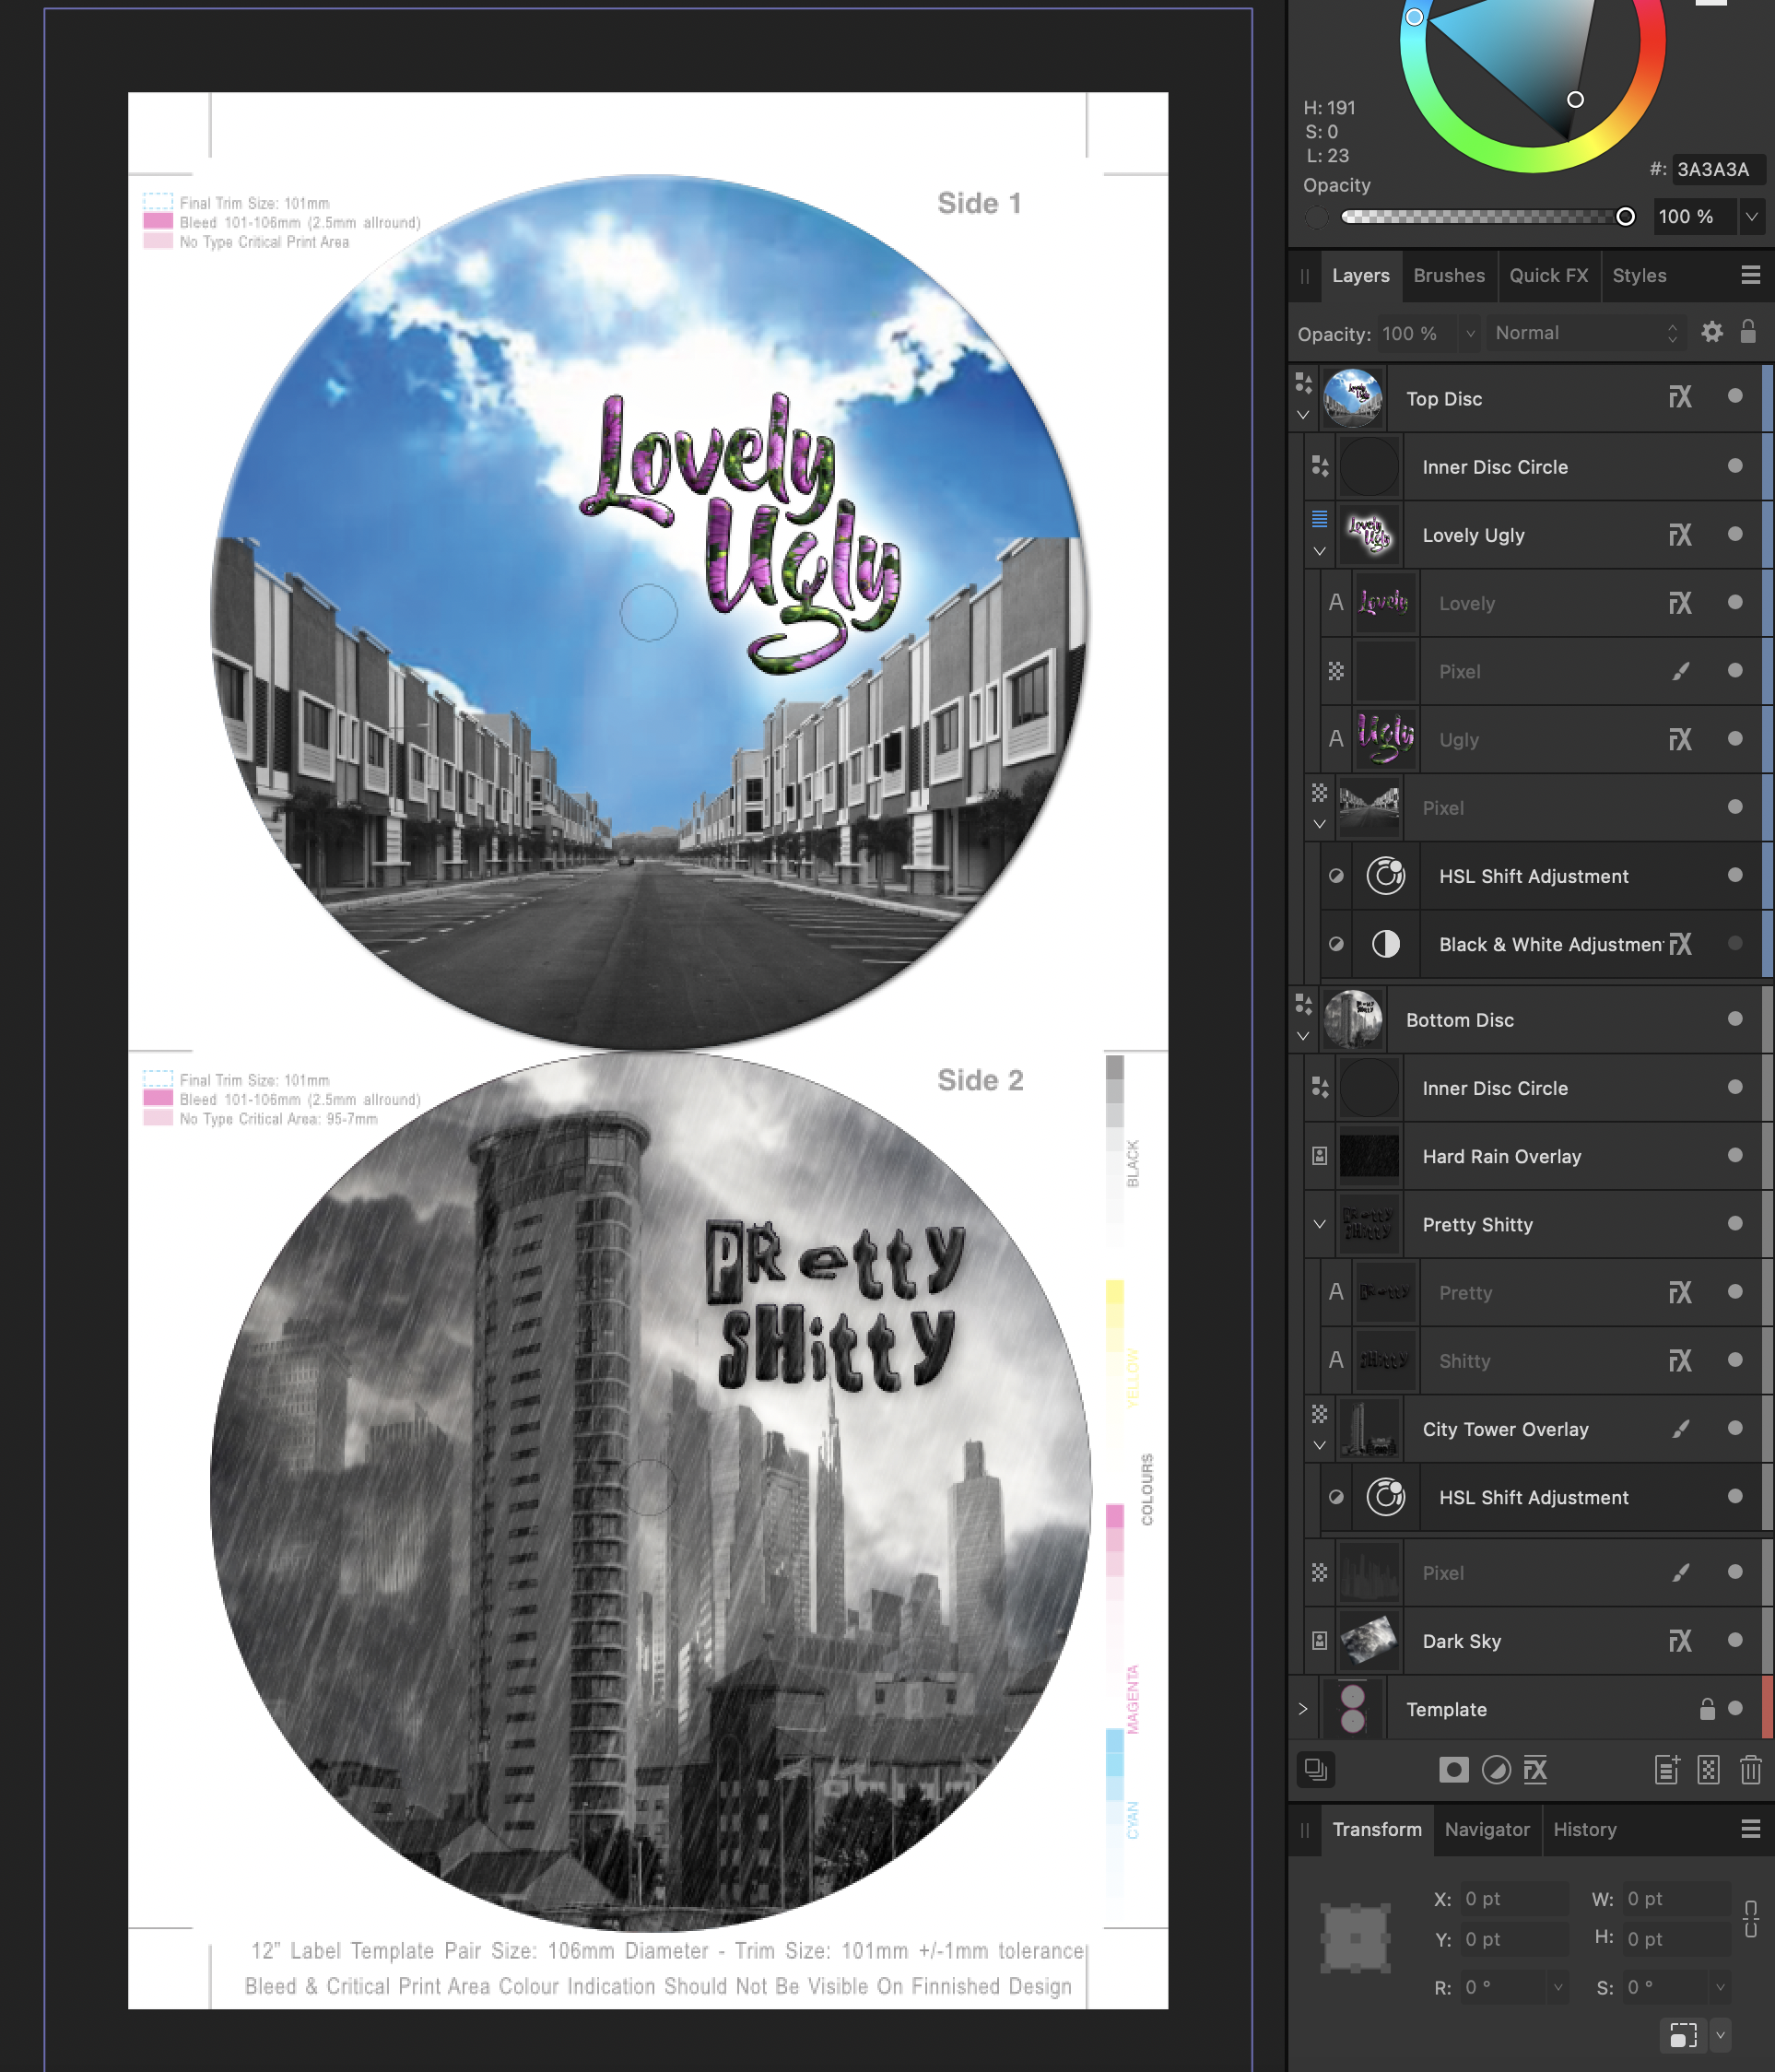This screenshot has width=1775, height=2072.
Task: Click the anchor point selector in Transform
Action: (1356, 1938)
